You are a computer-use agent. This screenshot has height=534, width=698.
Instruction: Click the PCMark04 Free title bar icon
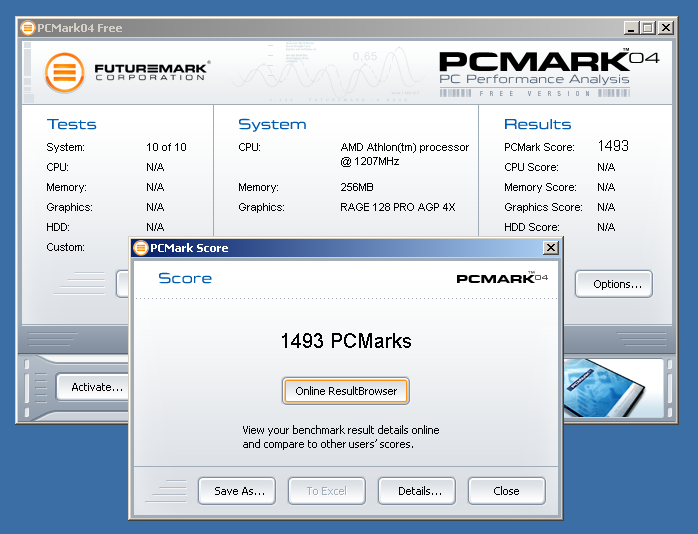point(28,28)
